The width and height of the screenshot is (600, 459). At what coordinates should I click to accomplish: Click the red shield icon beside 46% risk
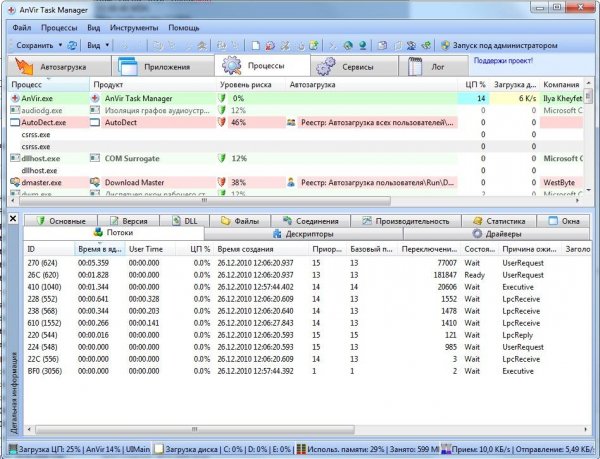(x=222, y=122)
